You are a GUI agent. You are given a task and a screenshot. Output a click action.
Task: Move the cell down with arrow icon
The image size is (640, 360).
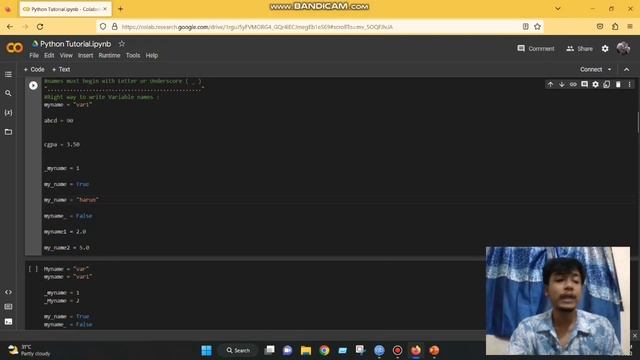pos(562,84)
